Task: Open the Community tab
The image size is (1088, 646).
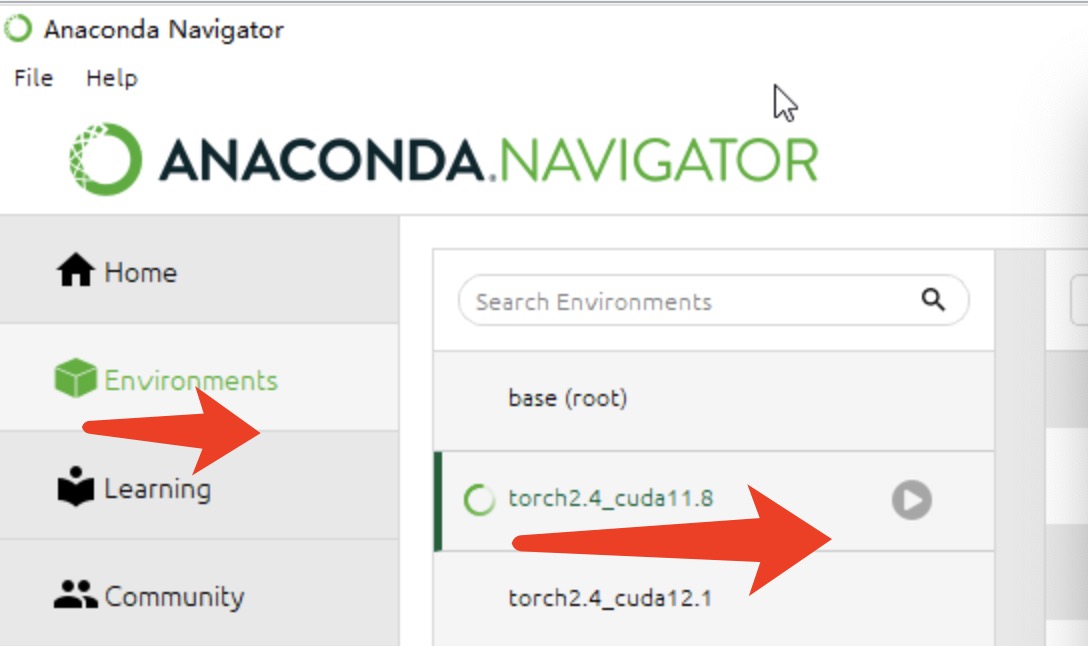Action: (x=174, y=597)
